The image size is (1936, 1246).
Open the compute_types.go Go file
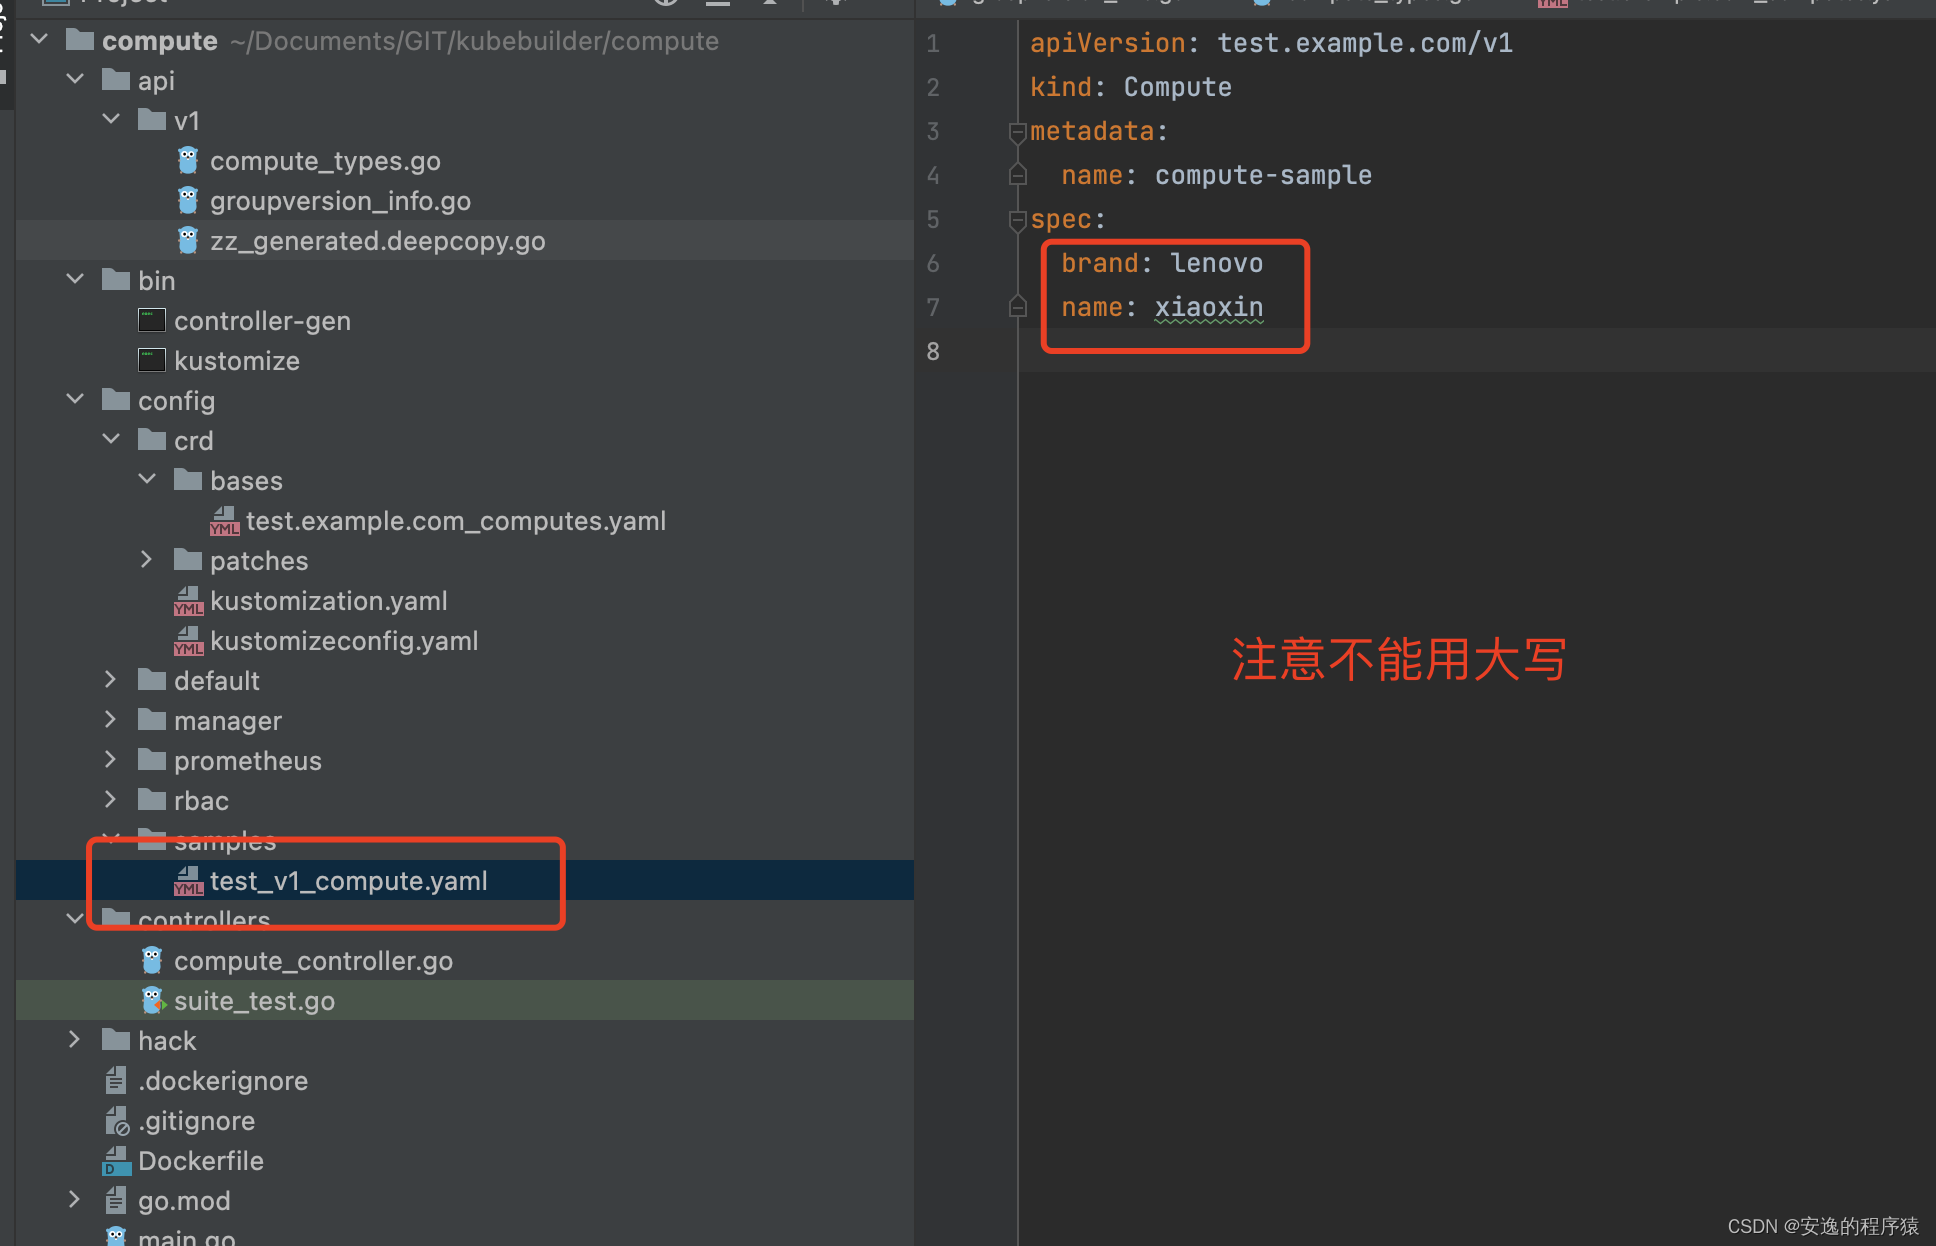(x=324, y=161)
